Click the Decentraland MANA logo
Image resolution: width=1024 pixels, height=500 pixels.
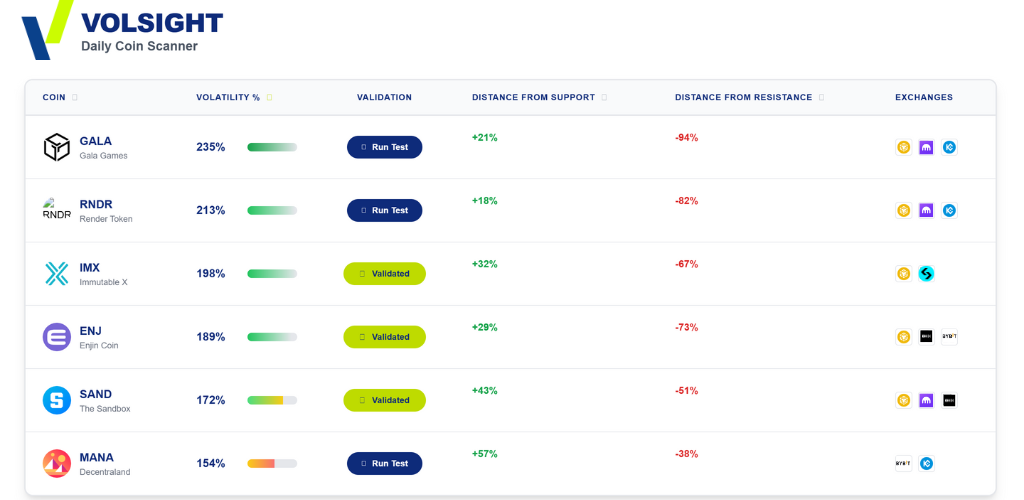57,464
